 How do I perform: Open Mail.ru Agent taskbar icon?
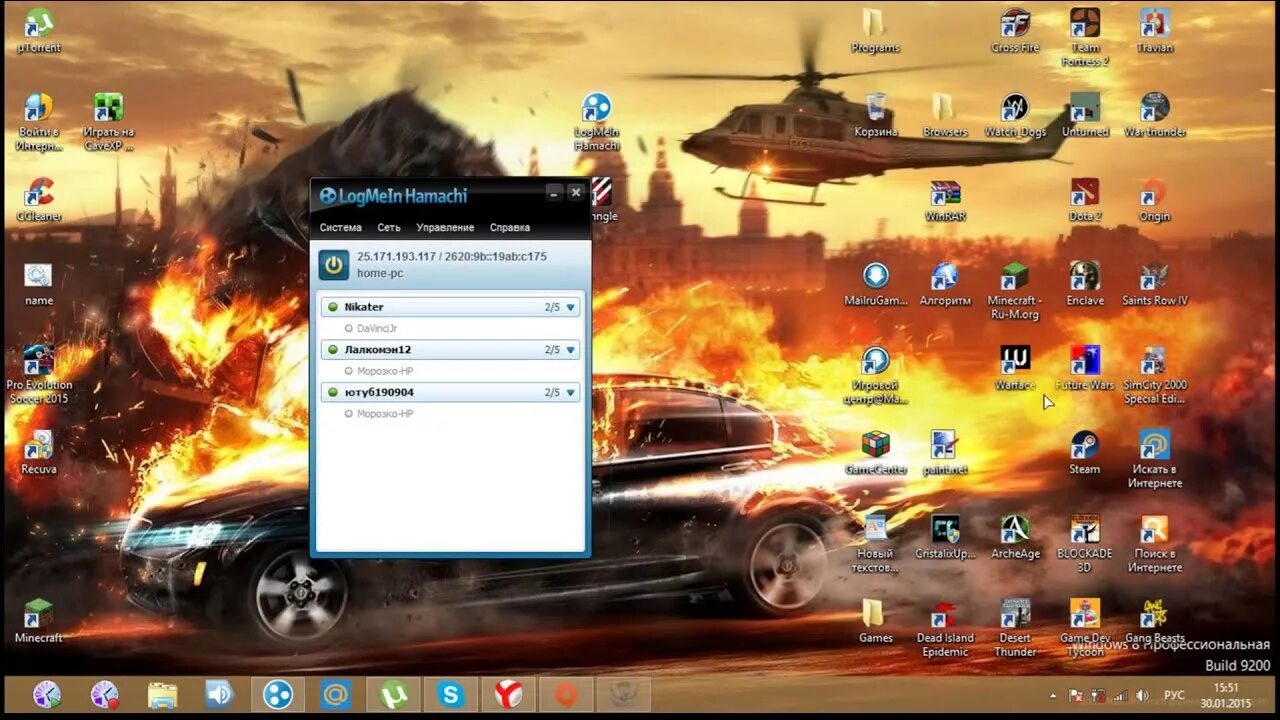(335, 694)
